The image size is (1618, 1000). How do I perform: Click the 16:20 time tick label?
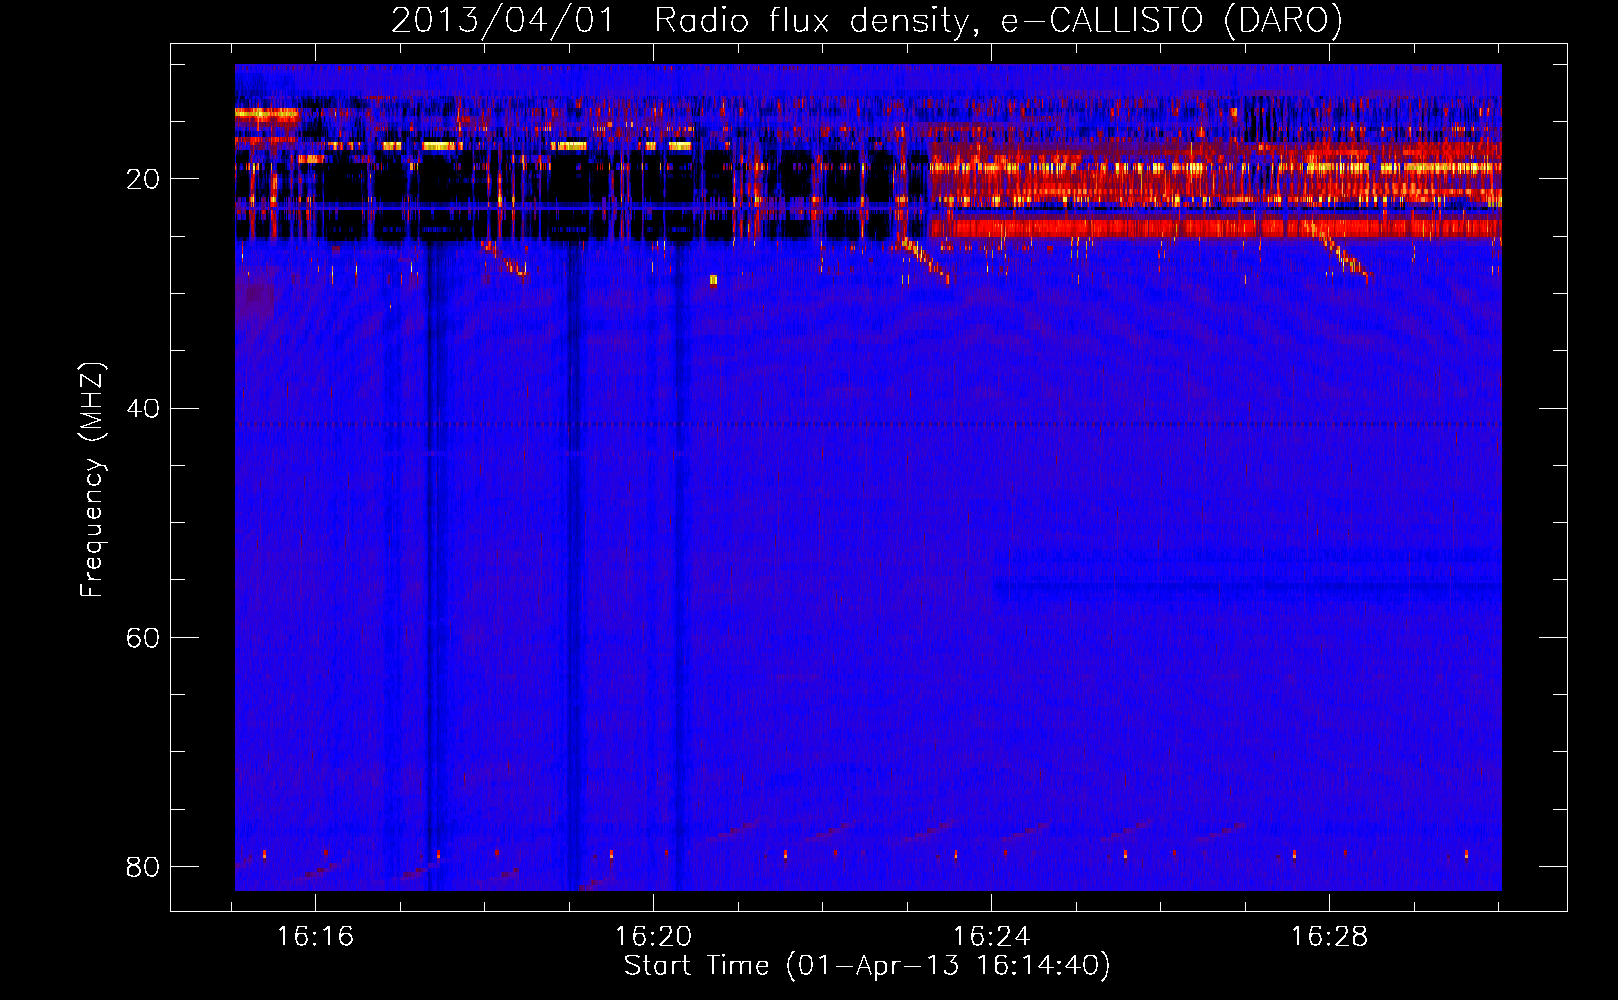pyautogui.click(x=653, y=937)
